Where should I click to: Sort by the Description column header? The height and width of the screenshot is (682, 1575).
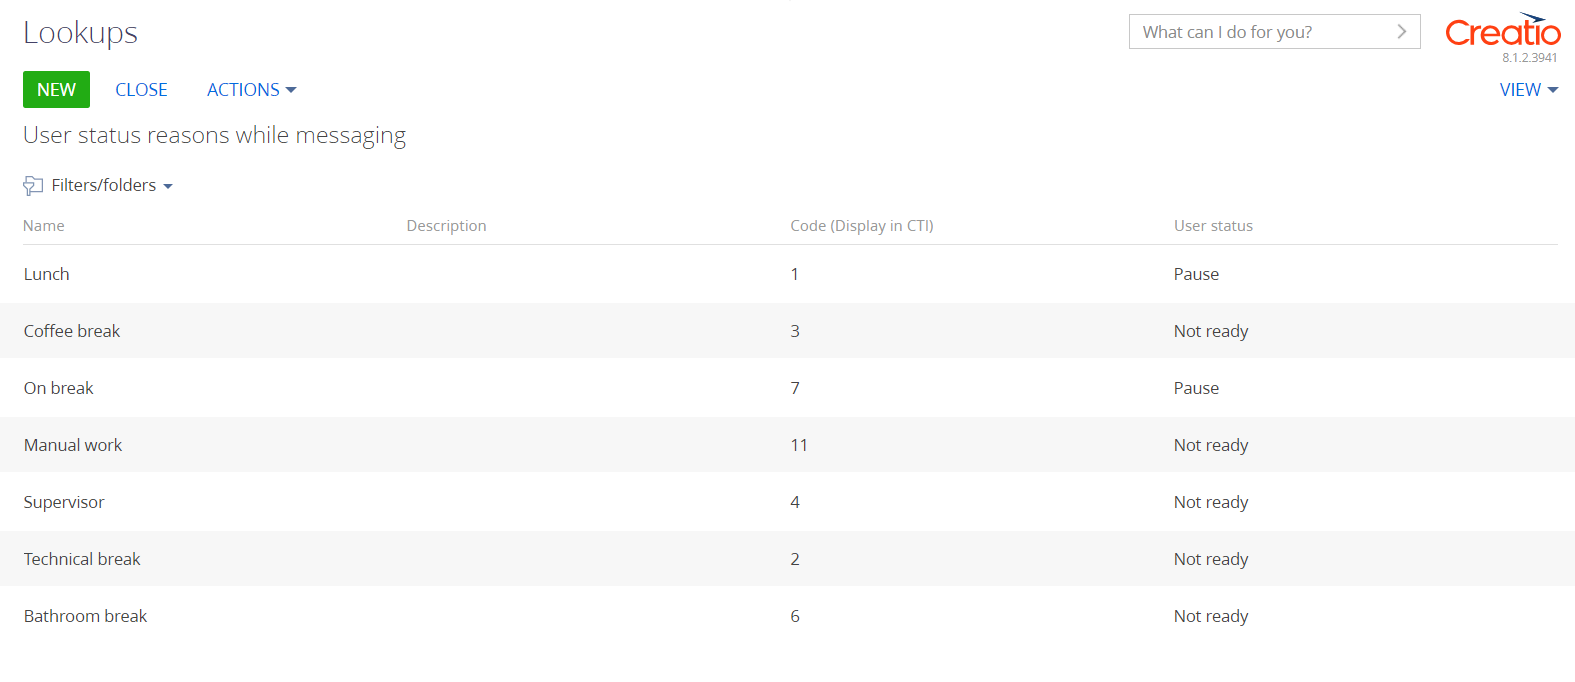click(x=446, y=226)
